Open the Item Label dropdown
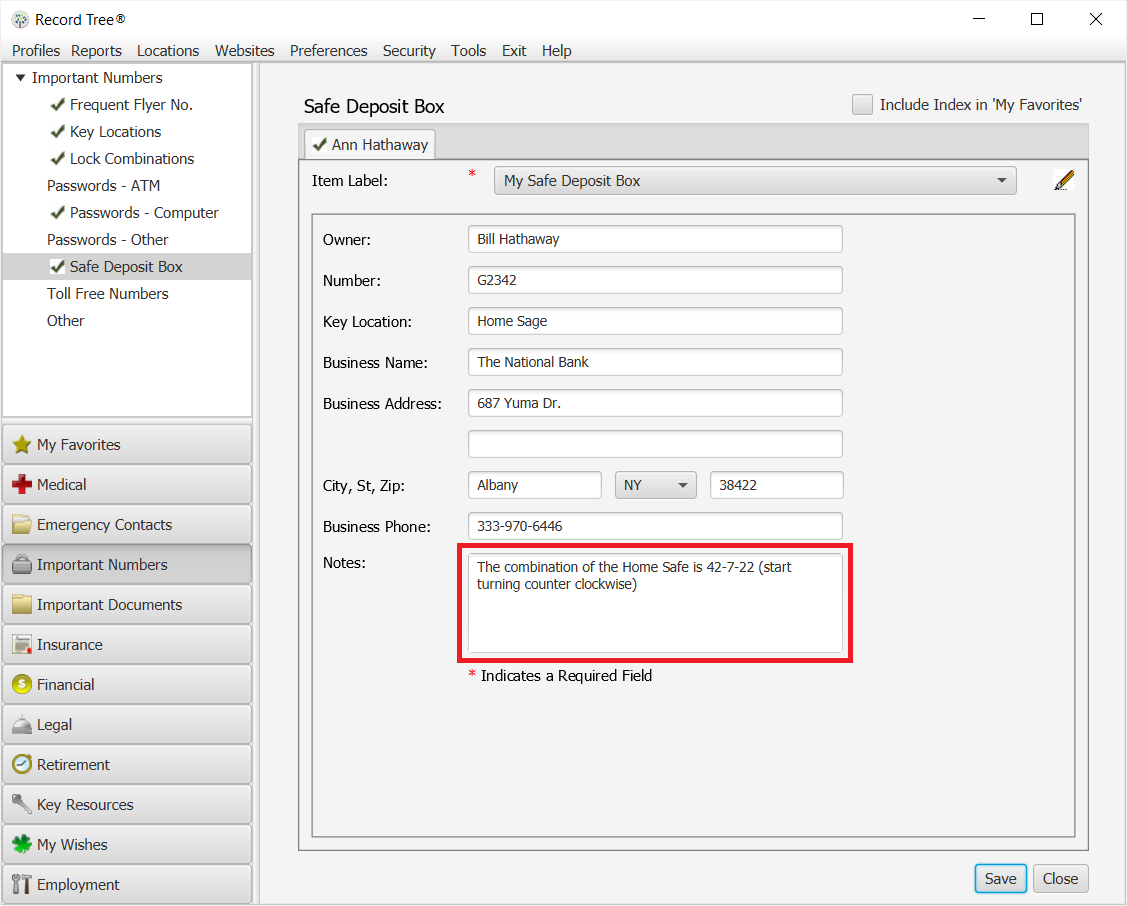This screenshot has height=906, width=1127. (x=1001, y=180)
